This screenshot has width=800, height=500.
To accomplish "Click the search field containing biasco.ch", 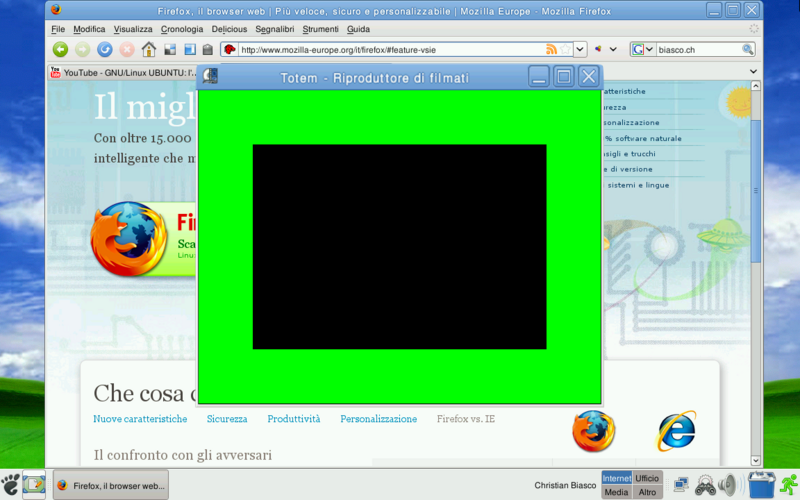I will coord(698,49).
